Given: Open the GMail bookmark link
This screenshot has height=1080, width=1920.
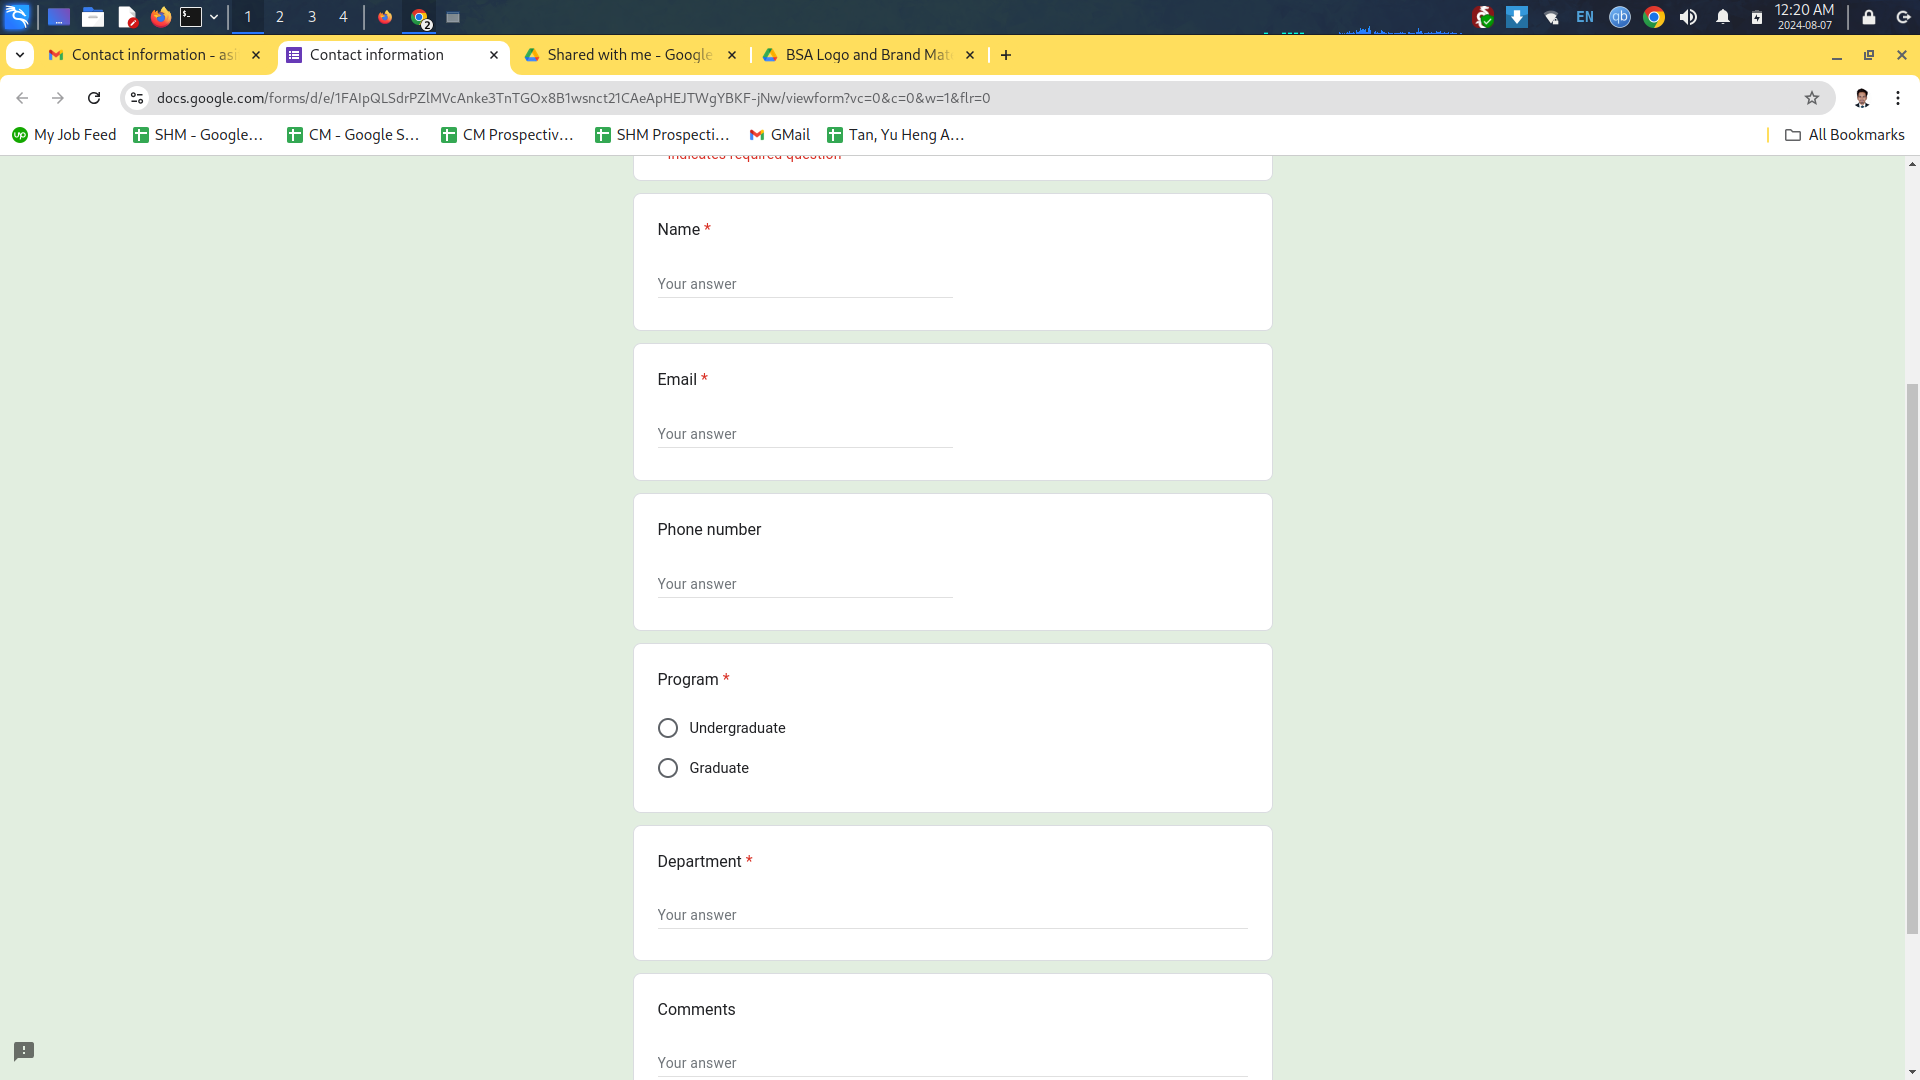Looking at the screenshot, I should point(779,135).
